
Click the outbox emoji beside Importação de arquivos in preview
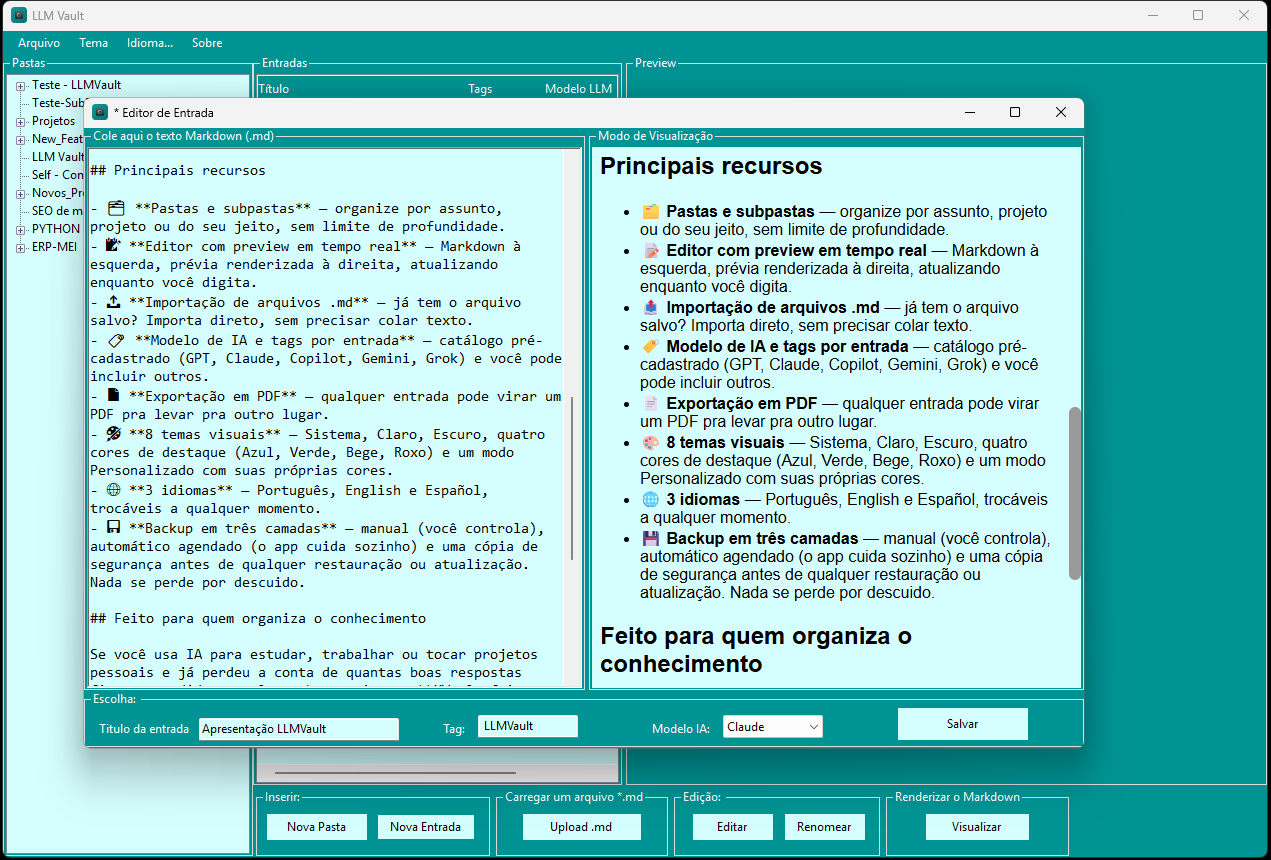click(x=650, y=308)
